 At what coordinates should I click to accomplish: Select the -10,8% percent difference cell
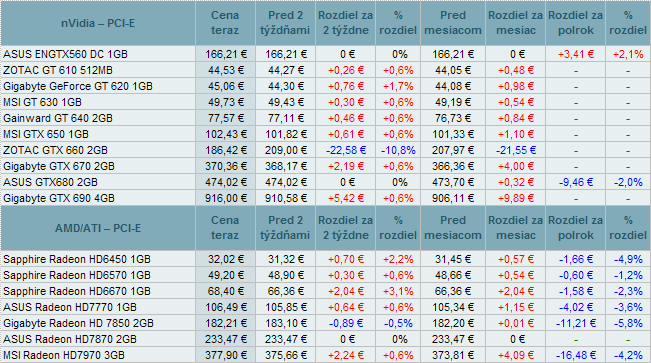tap(398, 150)
